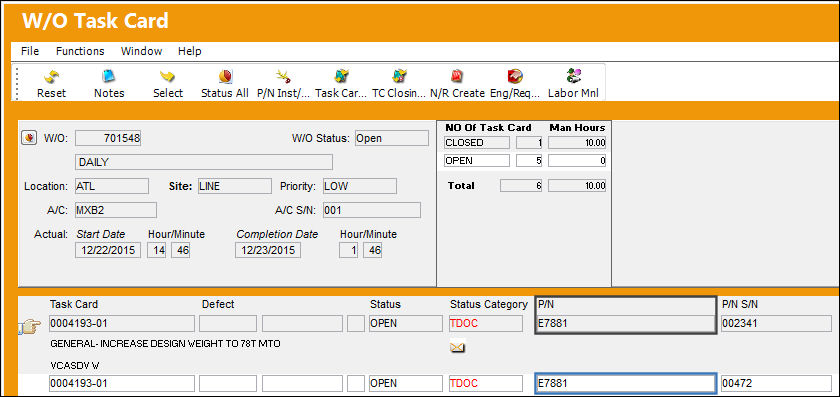This screenshot has height=397, width=840.
Task: Click P/N S/N field 00472
Action: click(x=776, y=384)
